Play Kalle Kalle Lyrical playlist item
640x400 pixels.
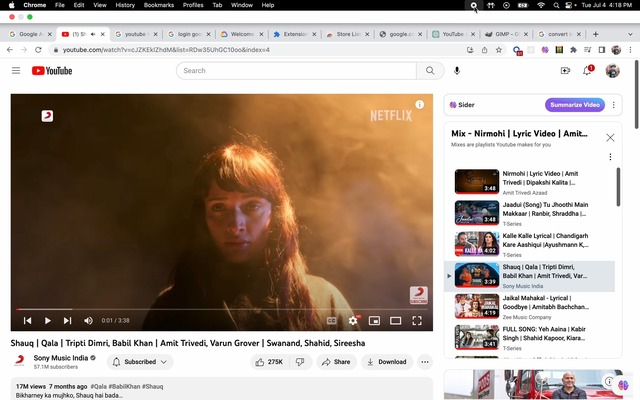tap(529, 244)
